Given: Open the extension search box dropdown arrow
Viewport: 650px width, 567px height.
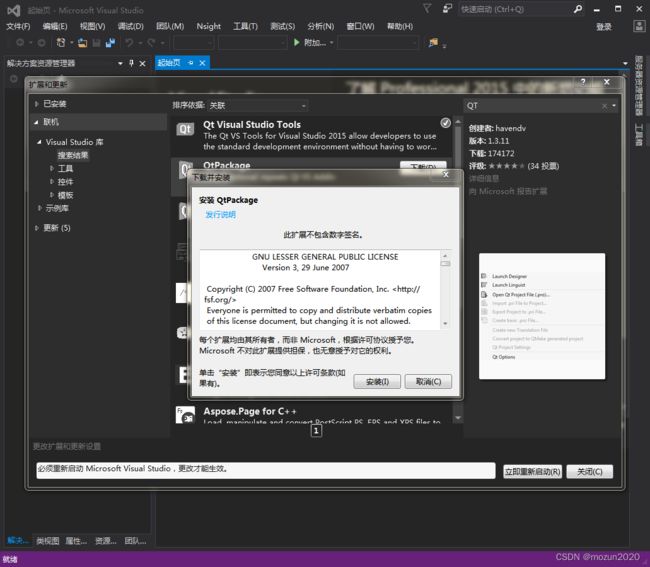Looking at the screenshot, I should pyautogui.click(x=614, y=106).
